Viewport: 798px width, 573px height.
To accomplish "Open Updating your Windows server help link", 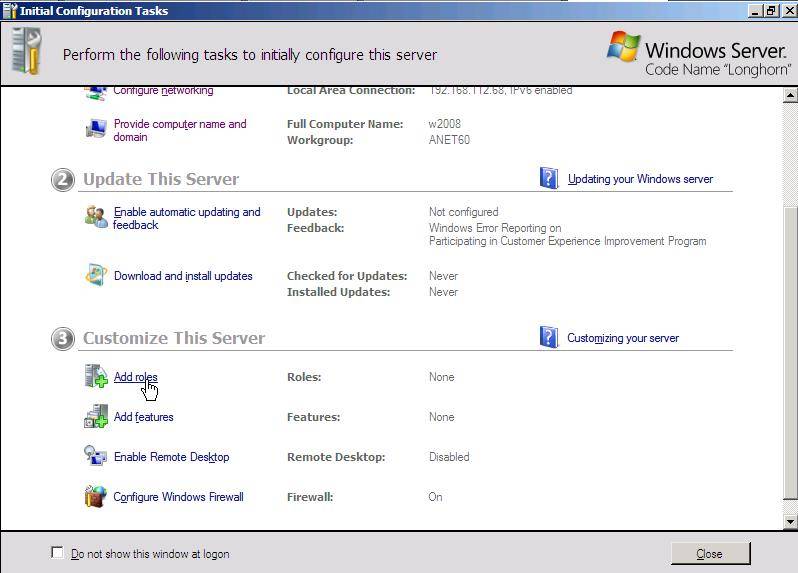I will [x=640, y=179].
